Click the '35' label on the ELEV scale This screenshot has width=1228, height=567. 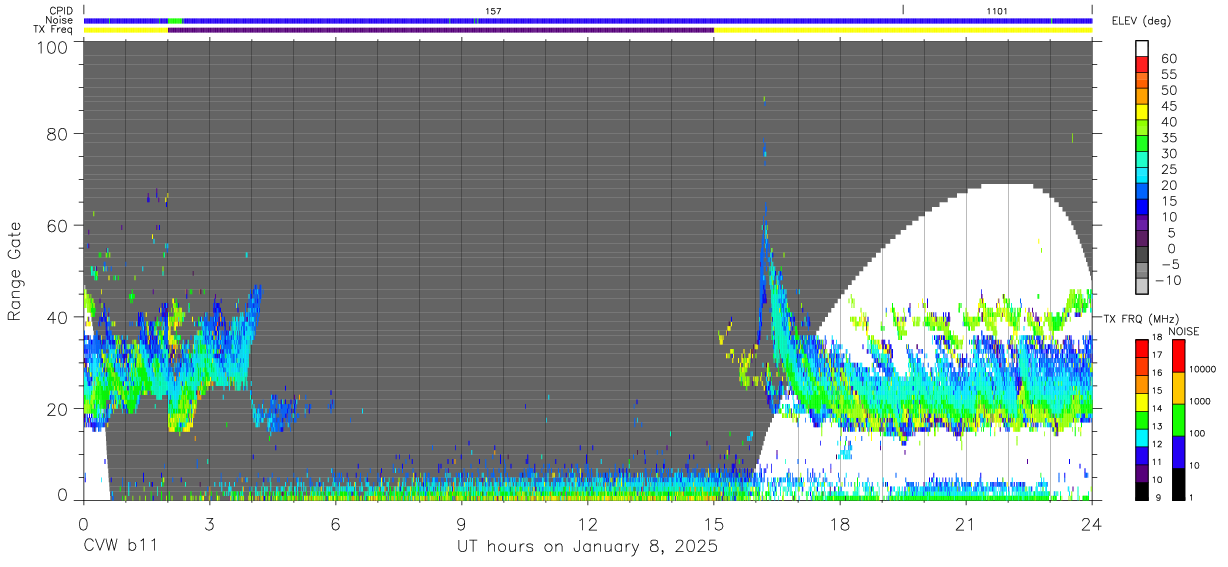[x=1169, y=138]
